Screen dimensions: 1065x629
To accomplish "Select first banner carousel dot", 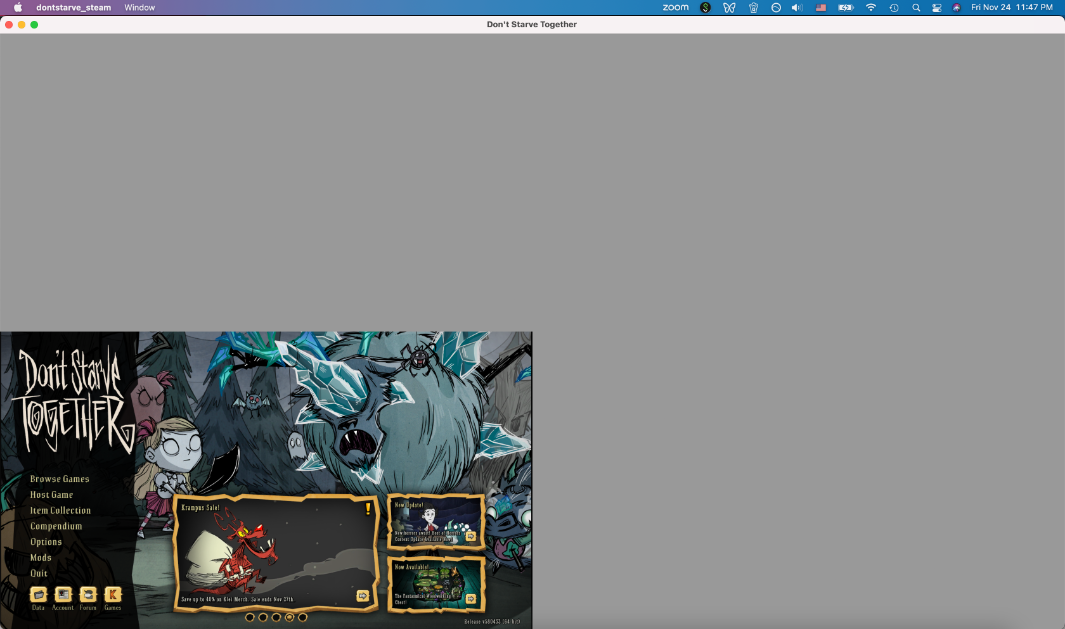I will click(250, 617).
